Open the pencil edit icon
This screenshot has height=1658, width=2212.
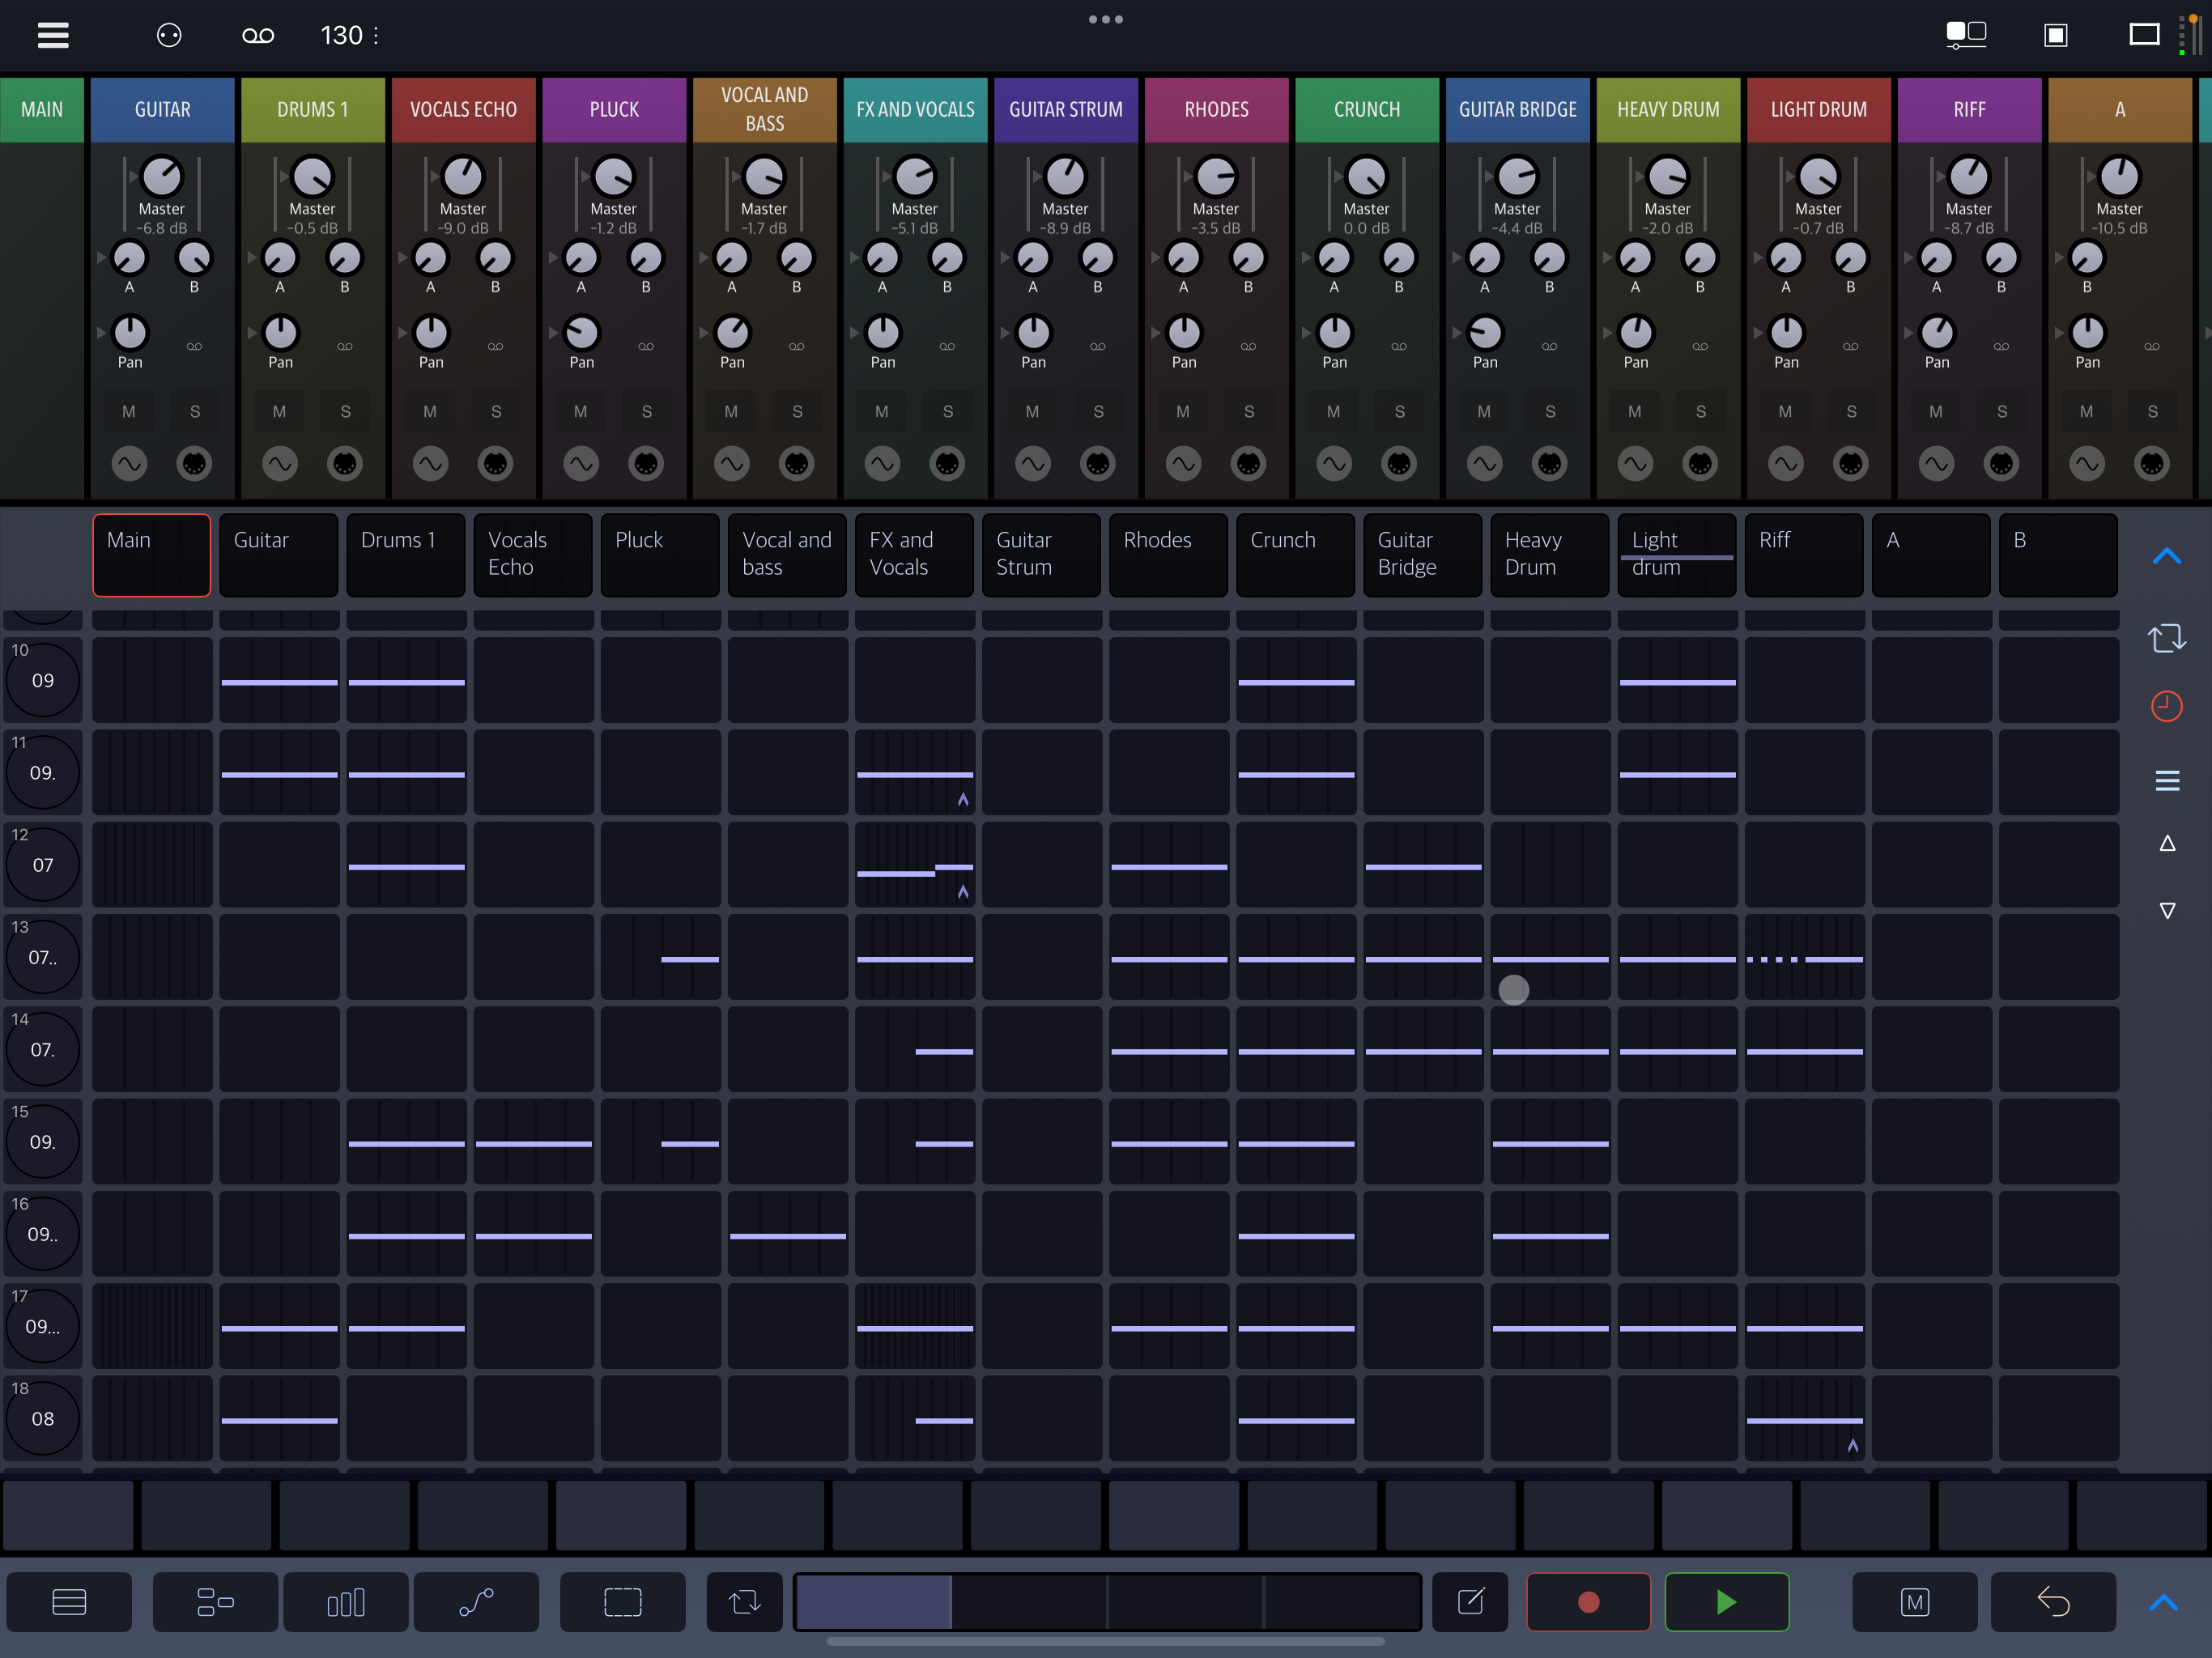point(1470,1602)
